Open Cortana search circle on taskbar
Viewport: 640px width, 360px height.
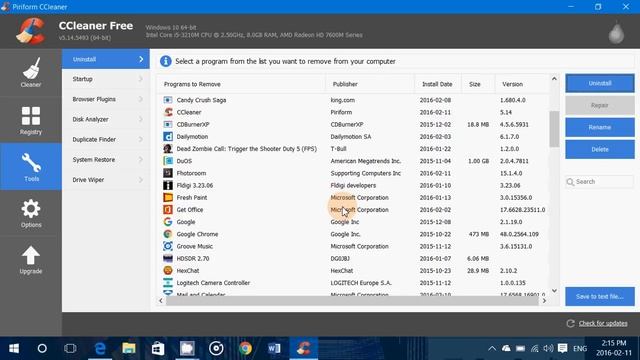[x=42, y=348]
